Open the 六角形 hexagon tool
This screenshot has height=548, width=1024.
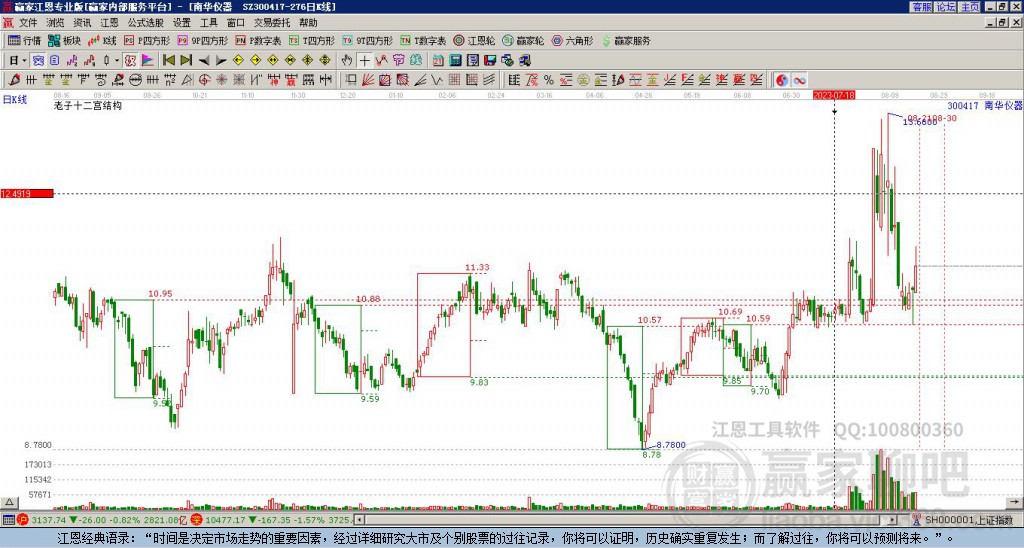point(572,40)
